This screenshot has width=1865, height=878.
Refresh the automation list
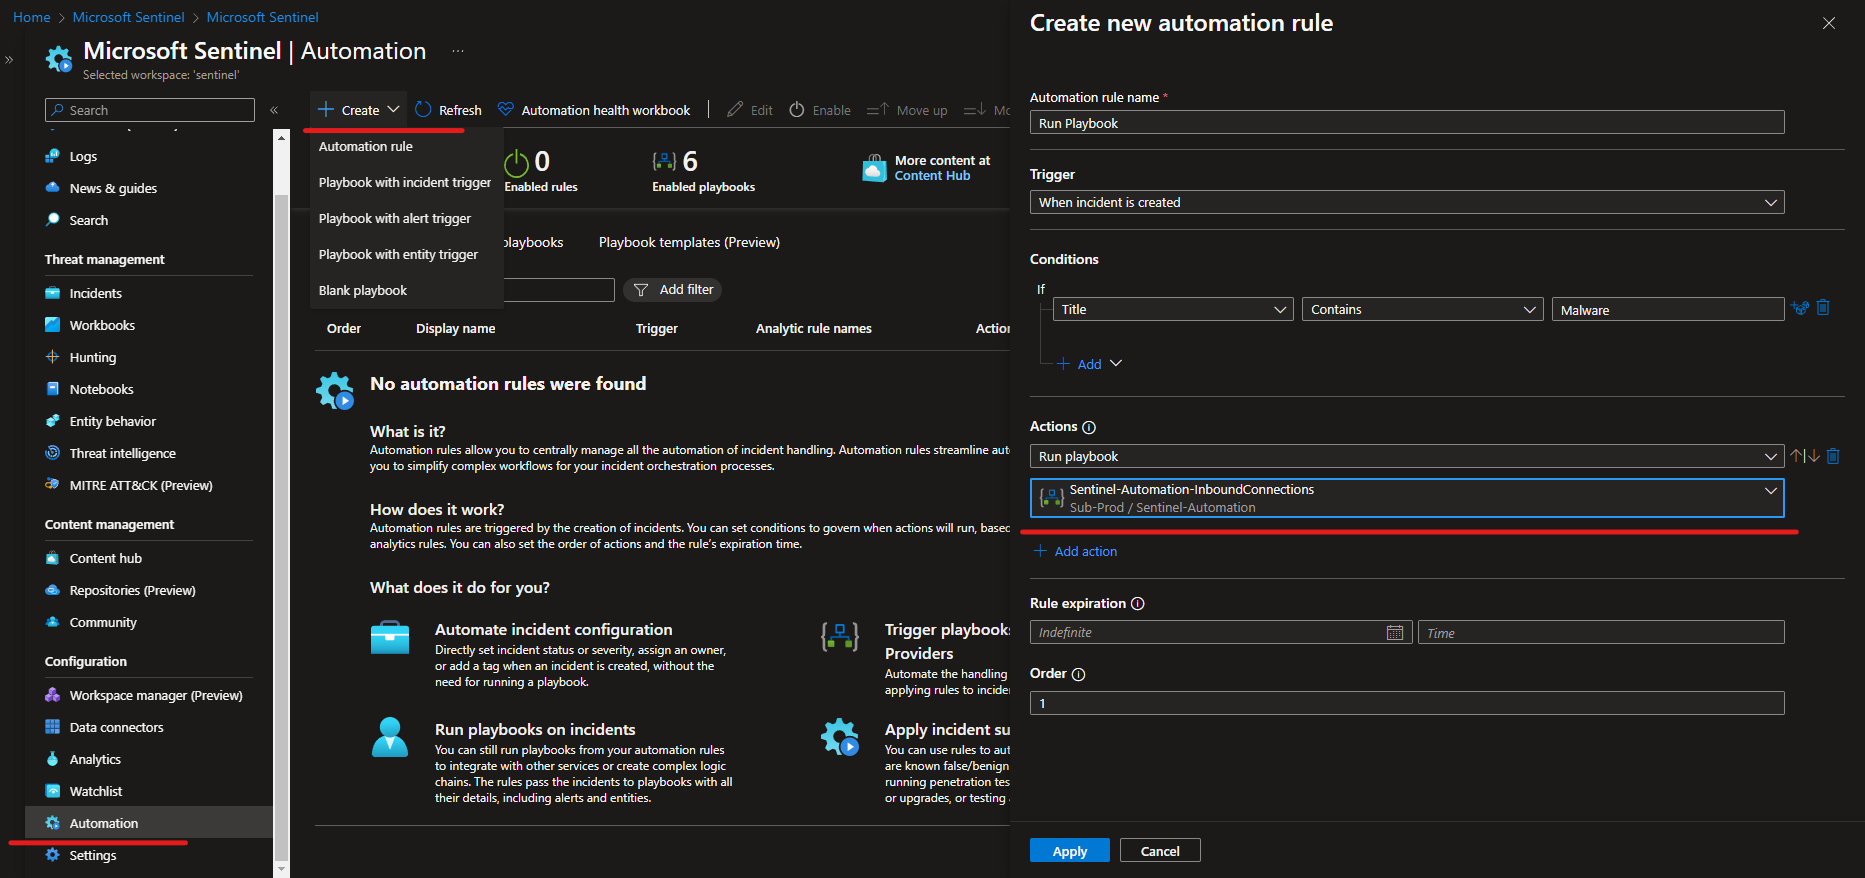pyautogui.click(x=448, y=110)
